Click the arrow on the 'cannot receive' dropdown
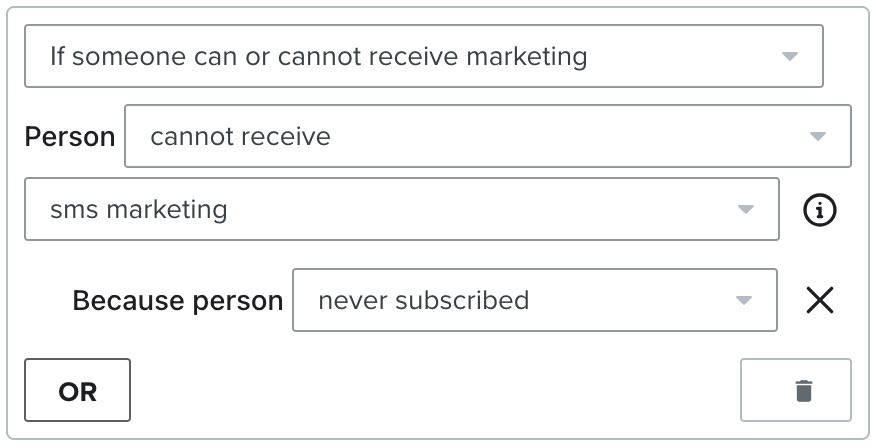Image resolution: width=876 pixels, height=448 pixels. coord(817,136)
